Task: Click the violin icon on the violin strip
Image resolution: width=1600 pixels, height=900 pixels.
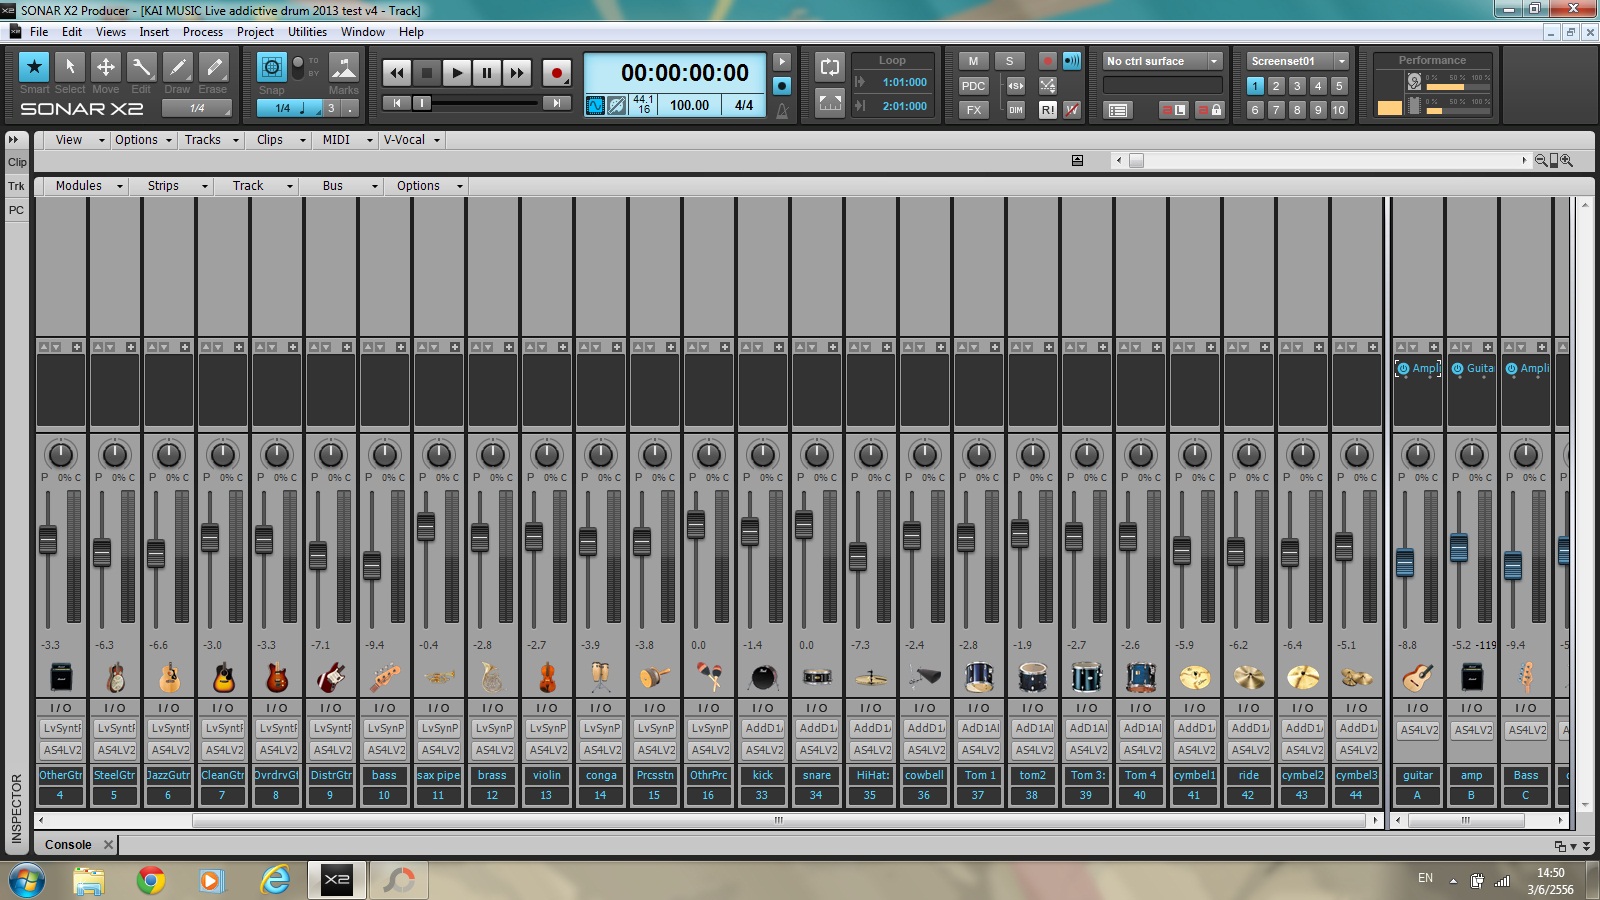Action: [x=547, y=677]
